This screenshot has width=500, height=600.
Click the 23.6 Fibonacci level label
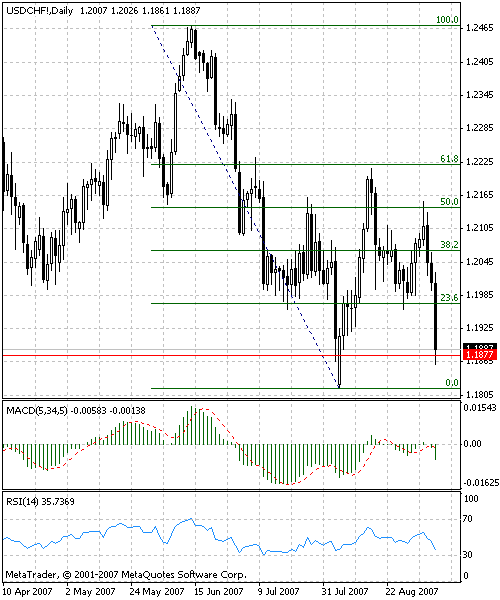coord(449,298)
